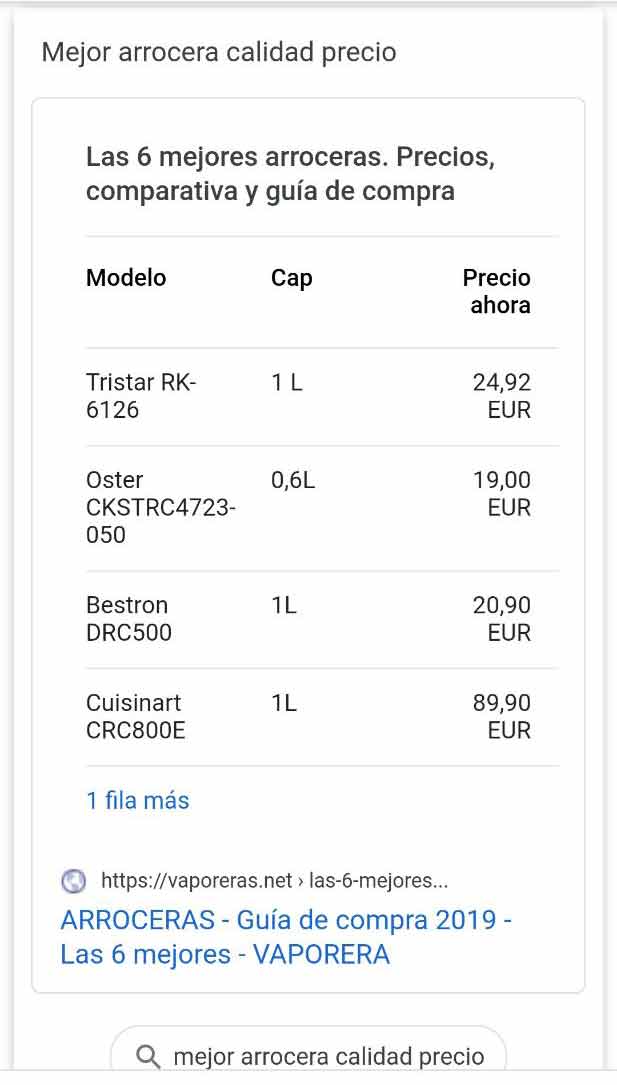Image resolution: width=617 pixels, height=1085 pixels.
Task: Select the Oster CKSTRC4723-050 model cell
Action: click(x=160, y=507)
